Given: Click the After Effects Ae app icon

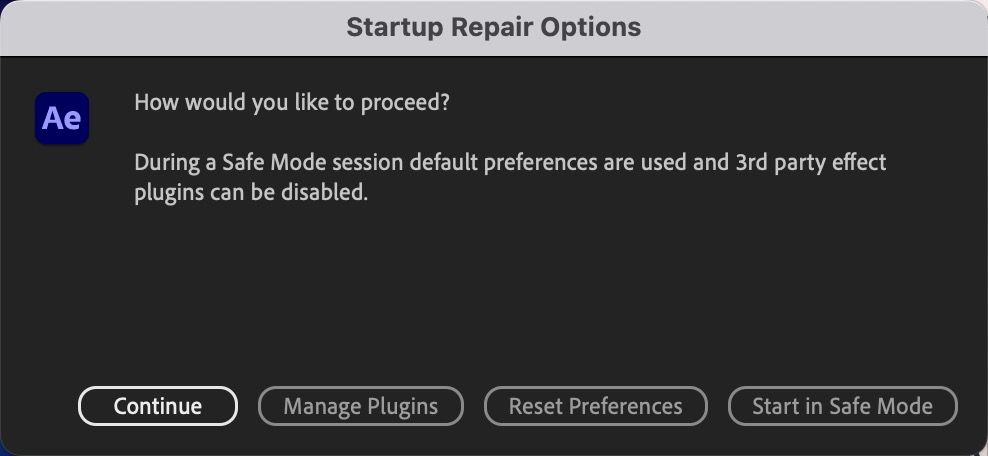Looking at the screenshot, I should tap(62, 118).
